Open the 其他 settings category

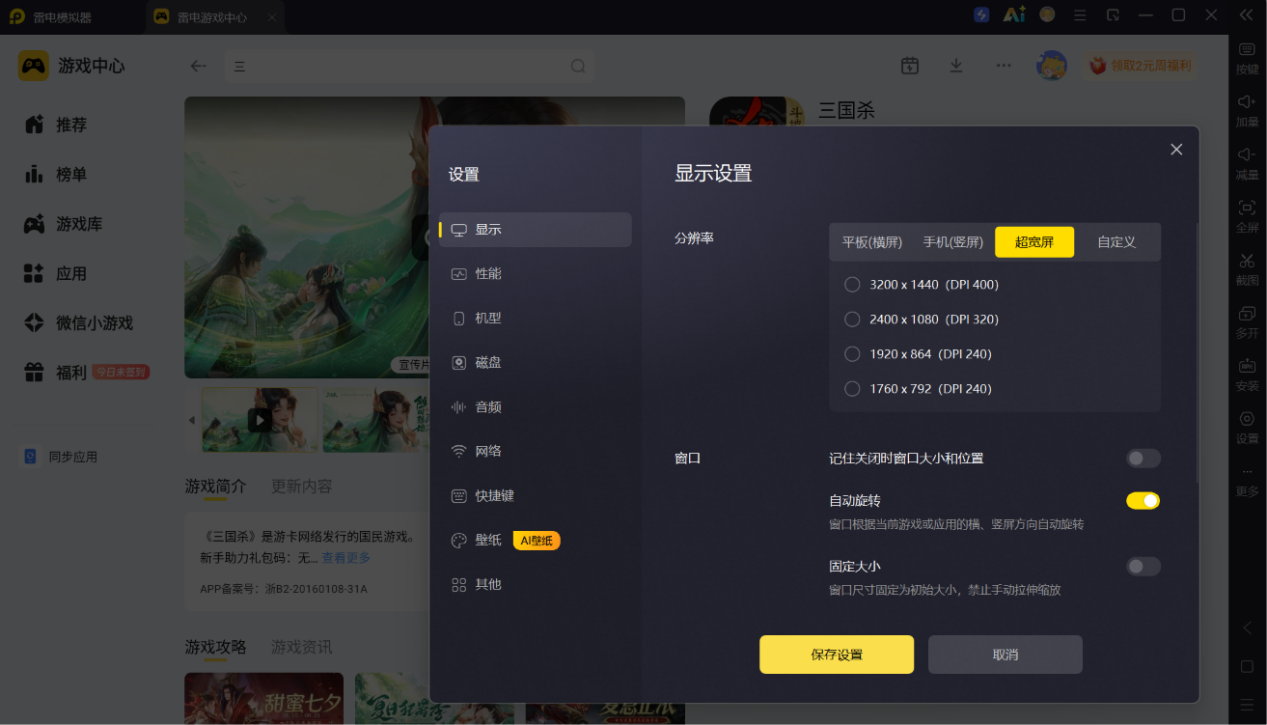[x=535, y=584]
